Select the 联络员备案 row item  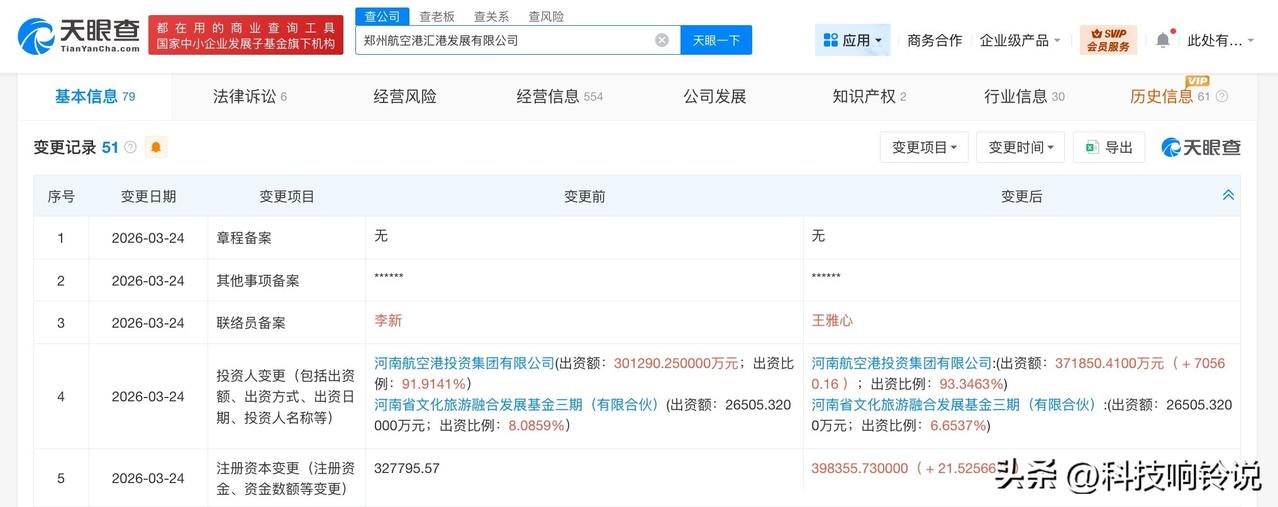[251, 323]
